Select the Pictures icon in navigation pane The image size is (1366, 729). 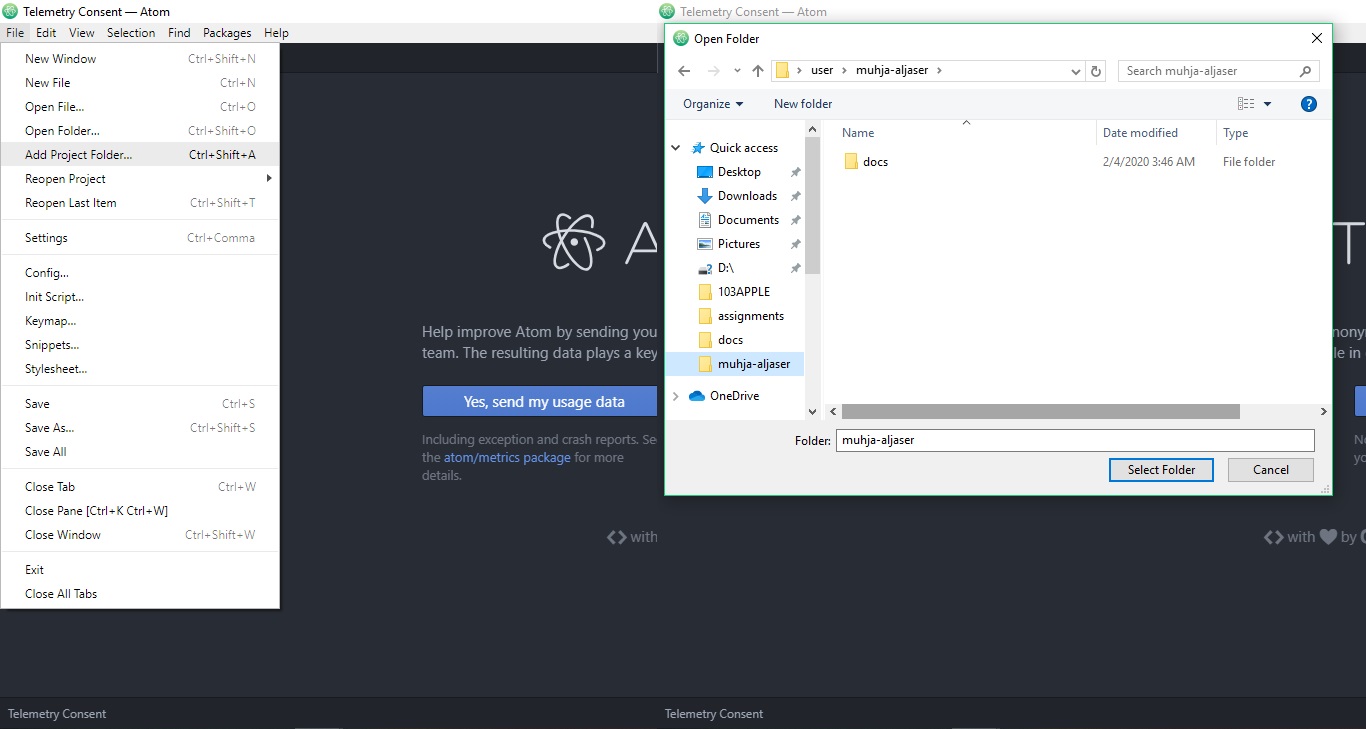point(704,244)
